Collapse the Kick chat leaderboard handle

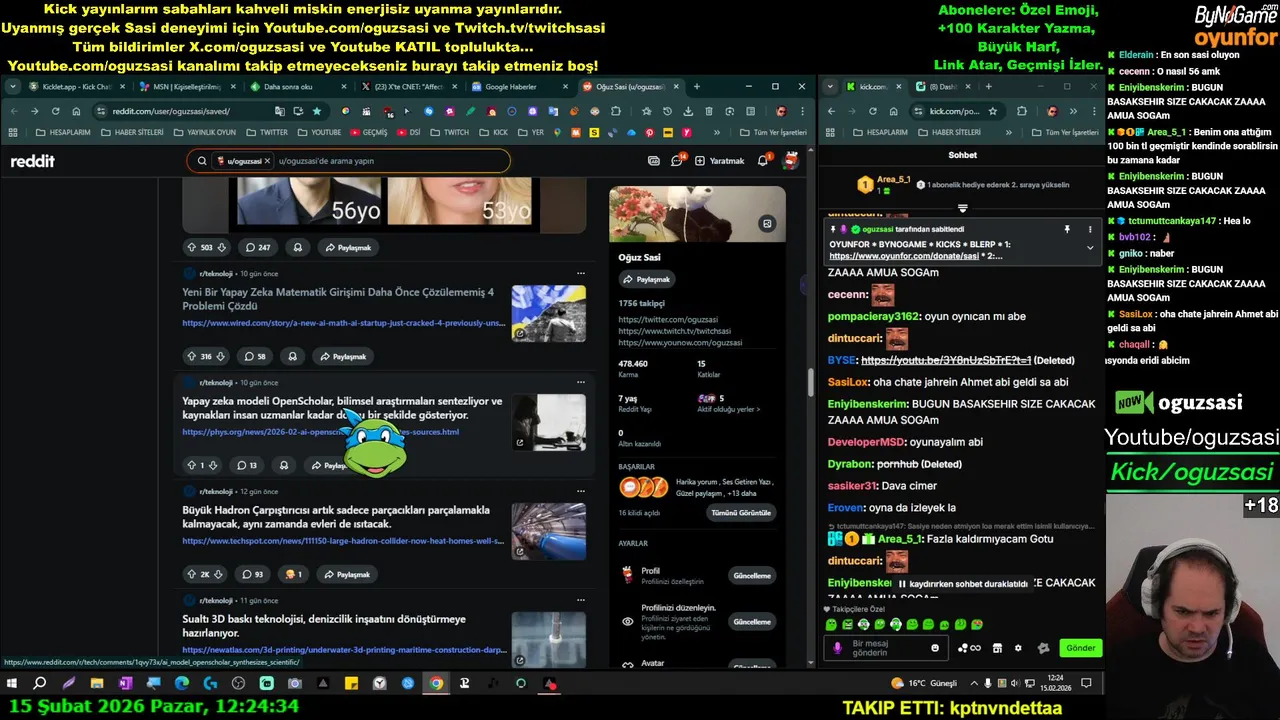962,209
